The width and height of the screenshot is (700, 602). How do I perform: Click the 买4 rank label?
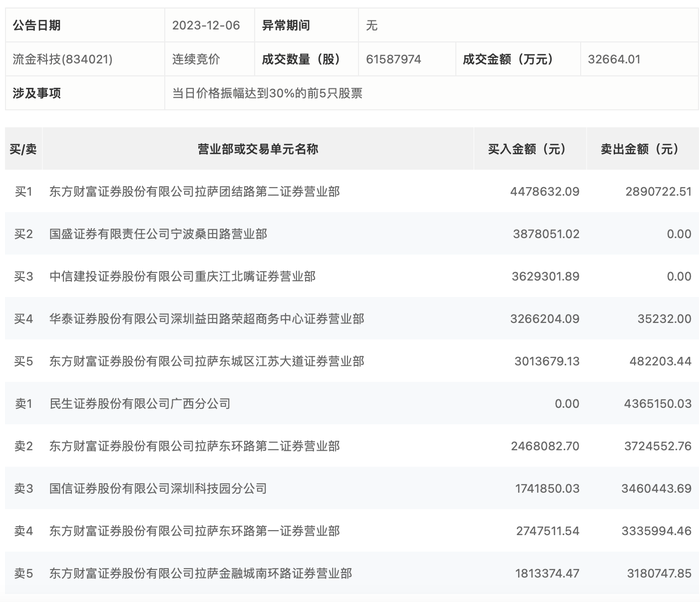(x=24, y=319)
